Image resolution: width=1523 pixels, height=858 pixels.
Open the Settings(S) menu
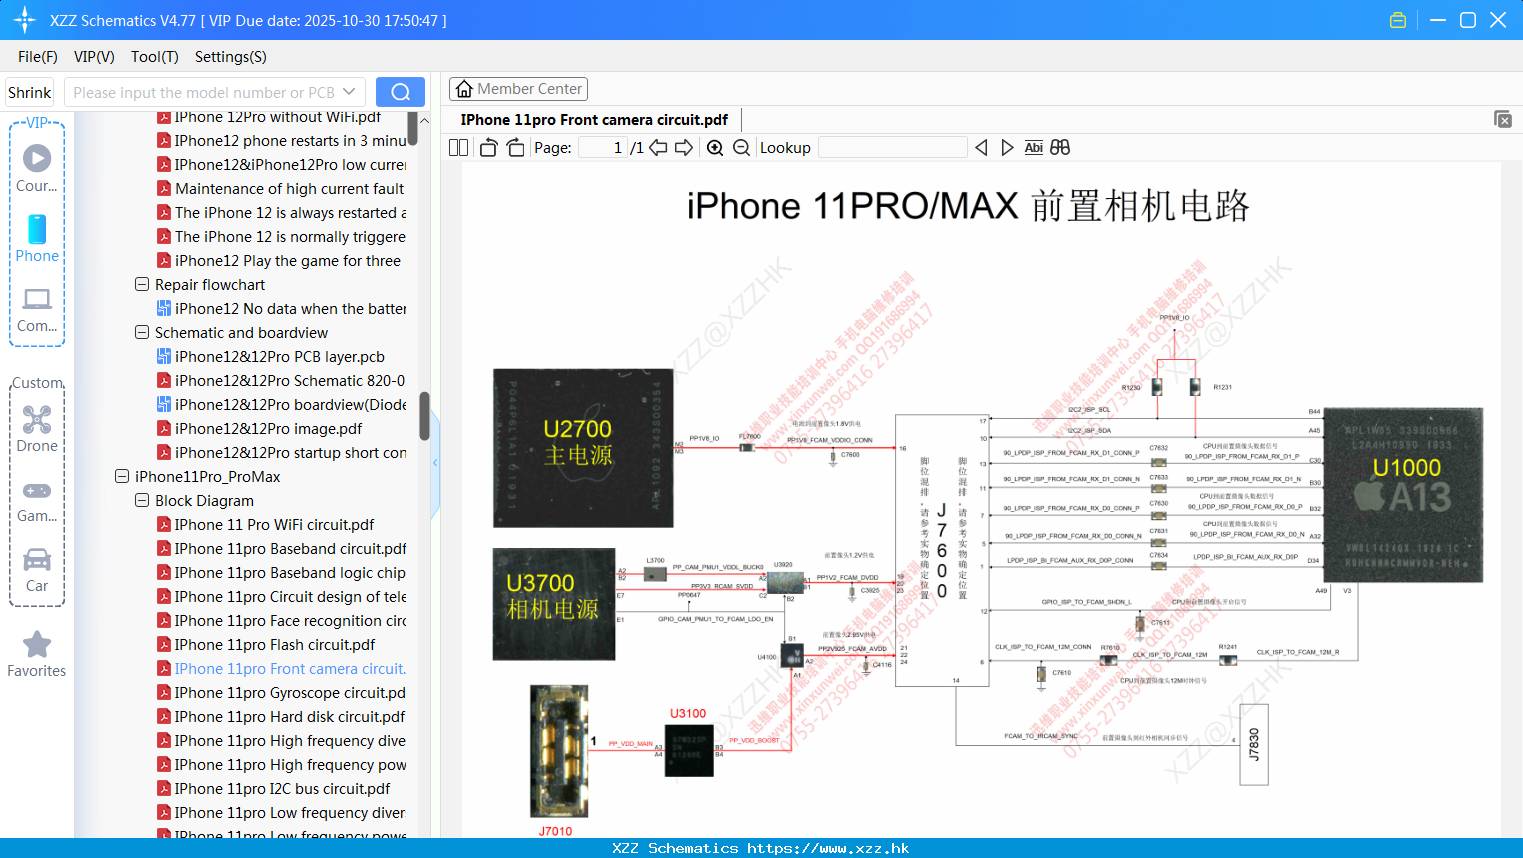pyautogui.click(x=231, y=57)
